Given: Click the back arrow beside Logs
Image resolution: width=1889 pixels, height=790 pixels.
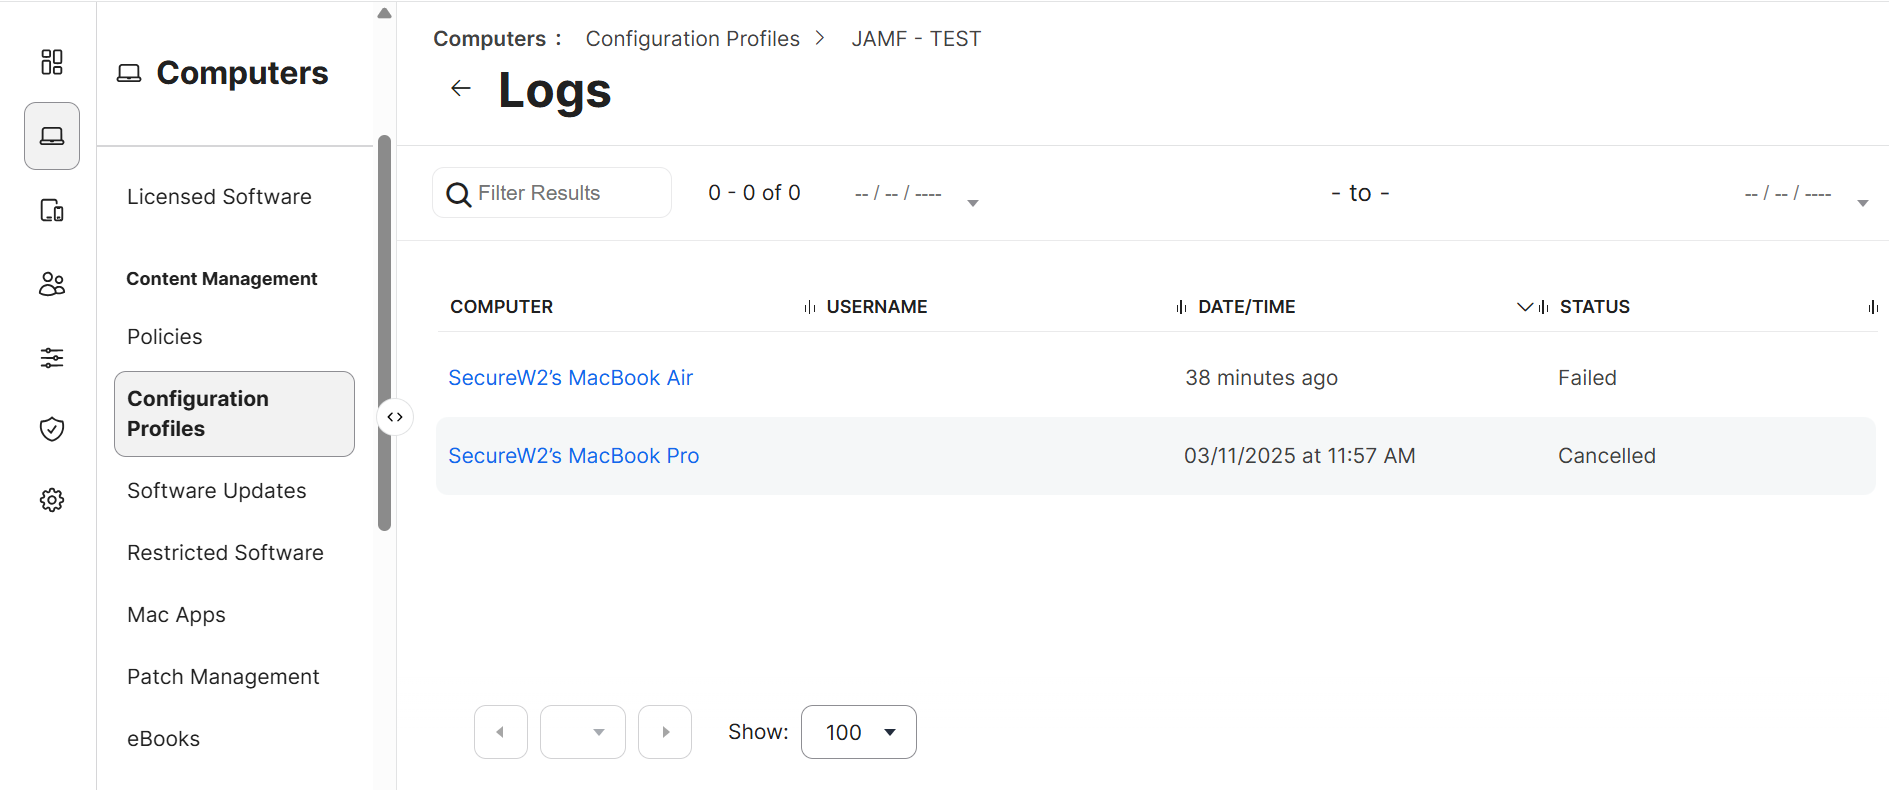Looking at the screenshot, I should pyautogui.click(x=460, y=89).
